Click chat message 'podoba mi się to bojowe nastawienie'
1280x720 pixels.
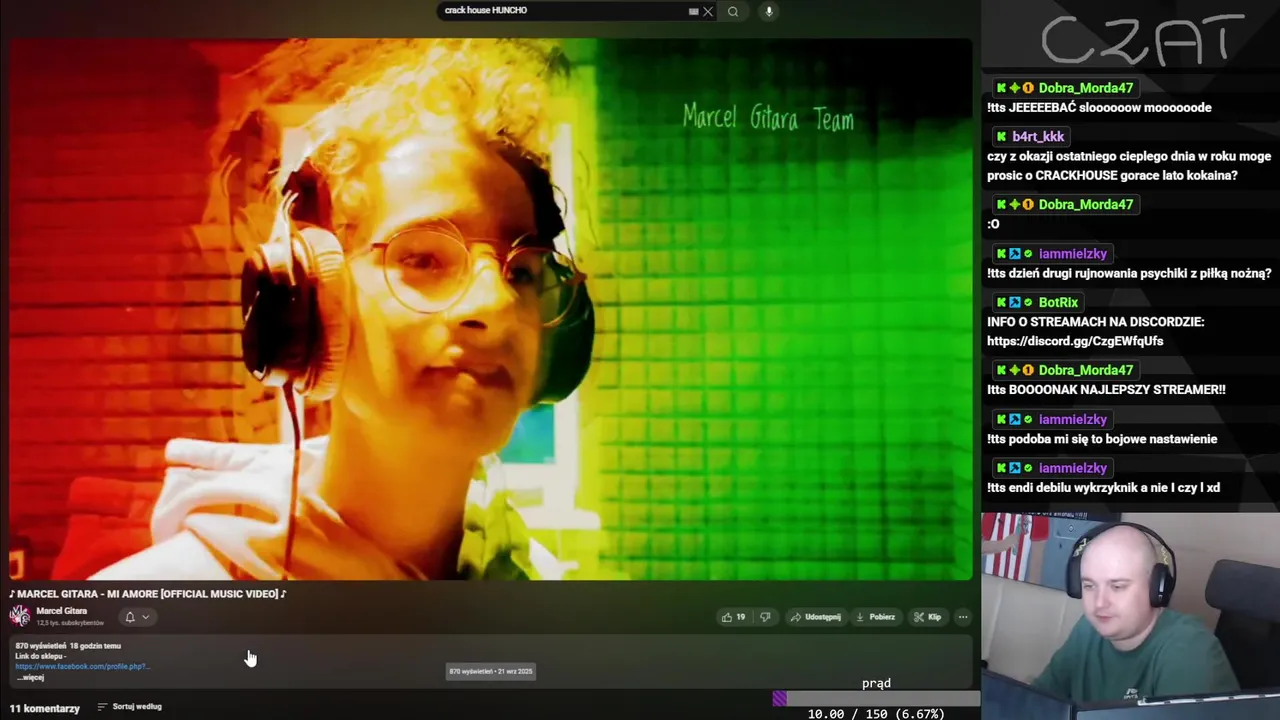coord(1102,439)
